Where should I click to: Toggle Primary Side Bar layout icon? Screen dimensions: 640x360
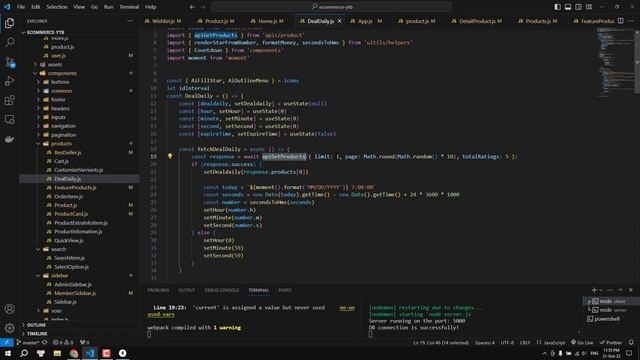click(557, 7)
